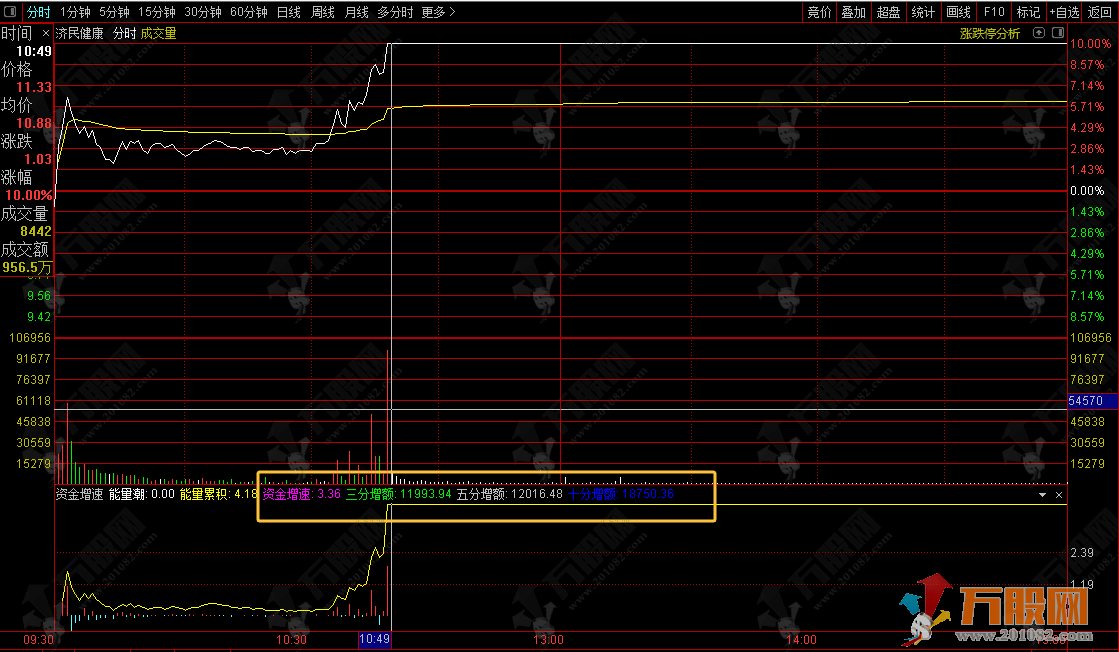Open the dropdown arrow of the 资金增速 indicator
The image size is (1119, 652).
[1042, 495]
